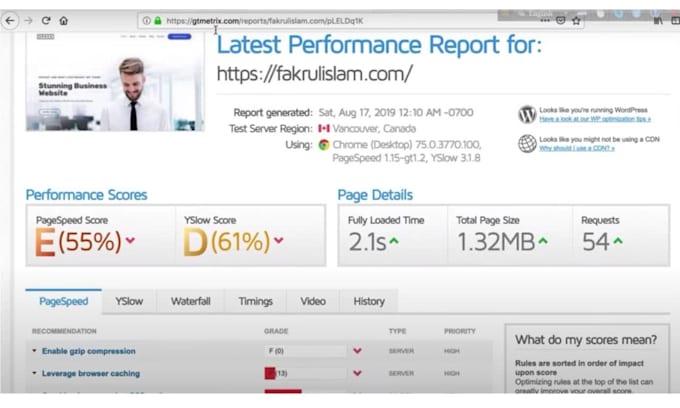Click the WordPress logo icon

point(527,114)
